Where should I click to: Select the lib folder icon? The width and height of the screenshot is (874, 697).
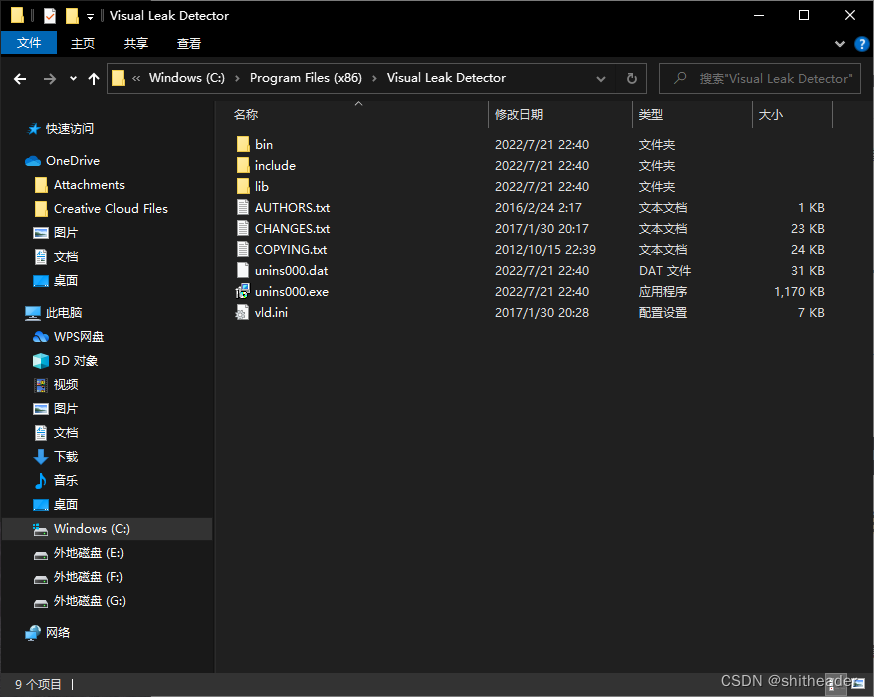[243, 186]
